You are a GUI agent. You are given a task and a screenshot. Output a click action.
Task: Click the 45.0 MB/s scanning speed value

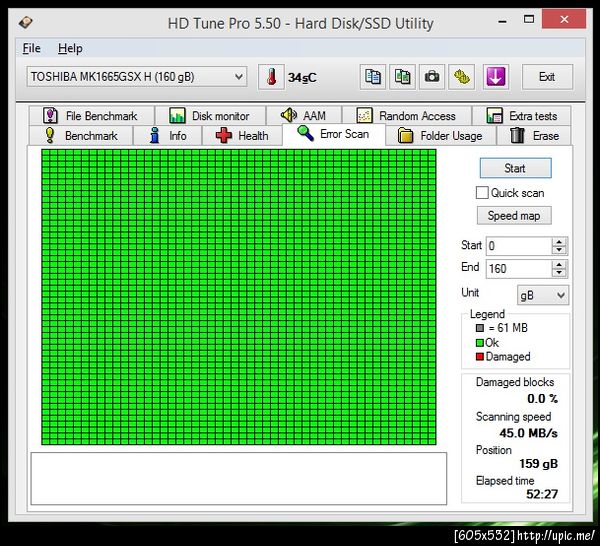point(528,433)
